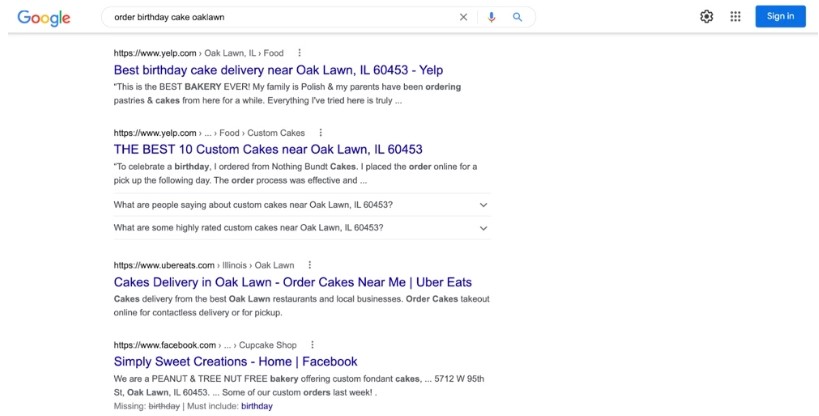819x416 pixels.
Task: Click the magnifying glass search icon
Action: point(517,17)
